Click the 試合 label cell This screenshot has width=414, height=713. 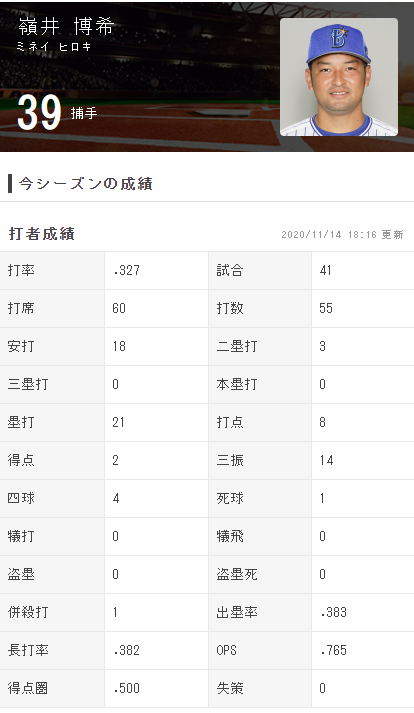pyautogui.click(x=260, y=271)
